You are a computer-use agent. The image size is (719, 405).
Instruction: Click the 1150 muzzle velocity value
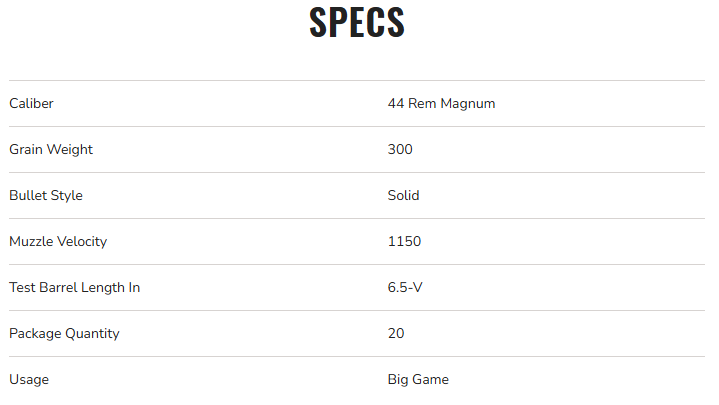(404, 241)
